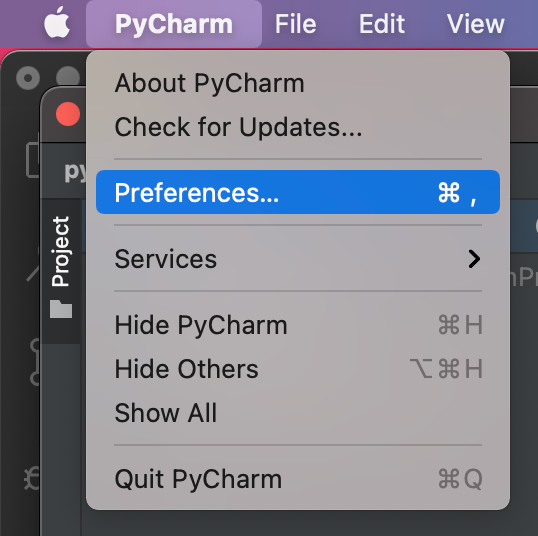
Task: Click the folder icon below Project label
Action: [x=61, y=309]
